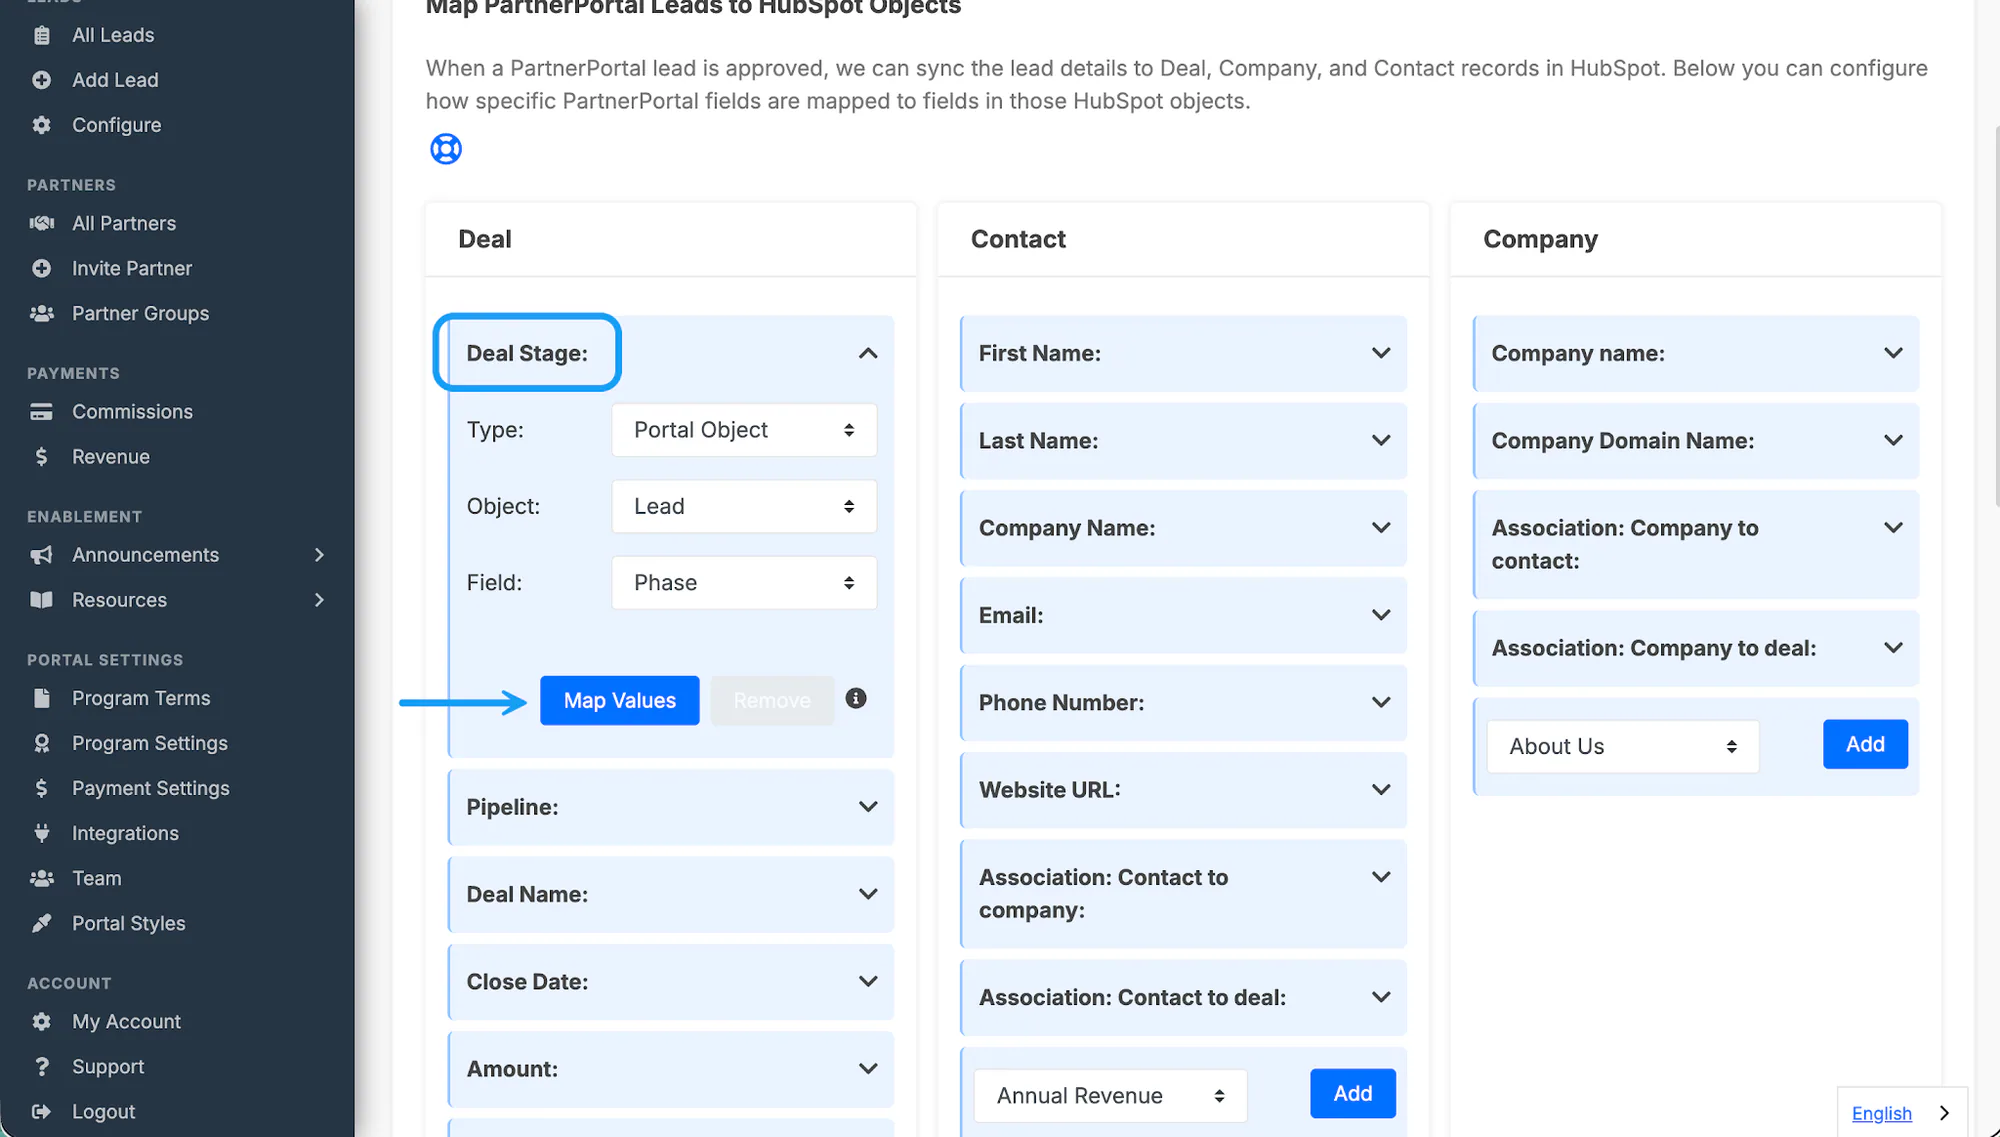Click the info icon beside Remove
2000x1137 pixels.
(856, 698)
